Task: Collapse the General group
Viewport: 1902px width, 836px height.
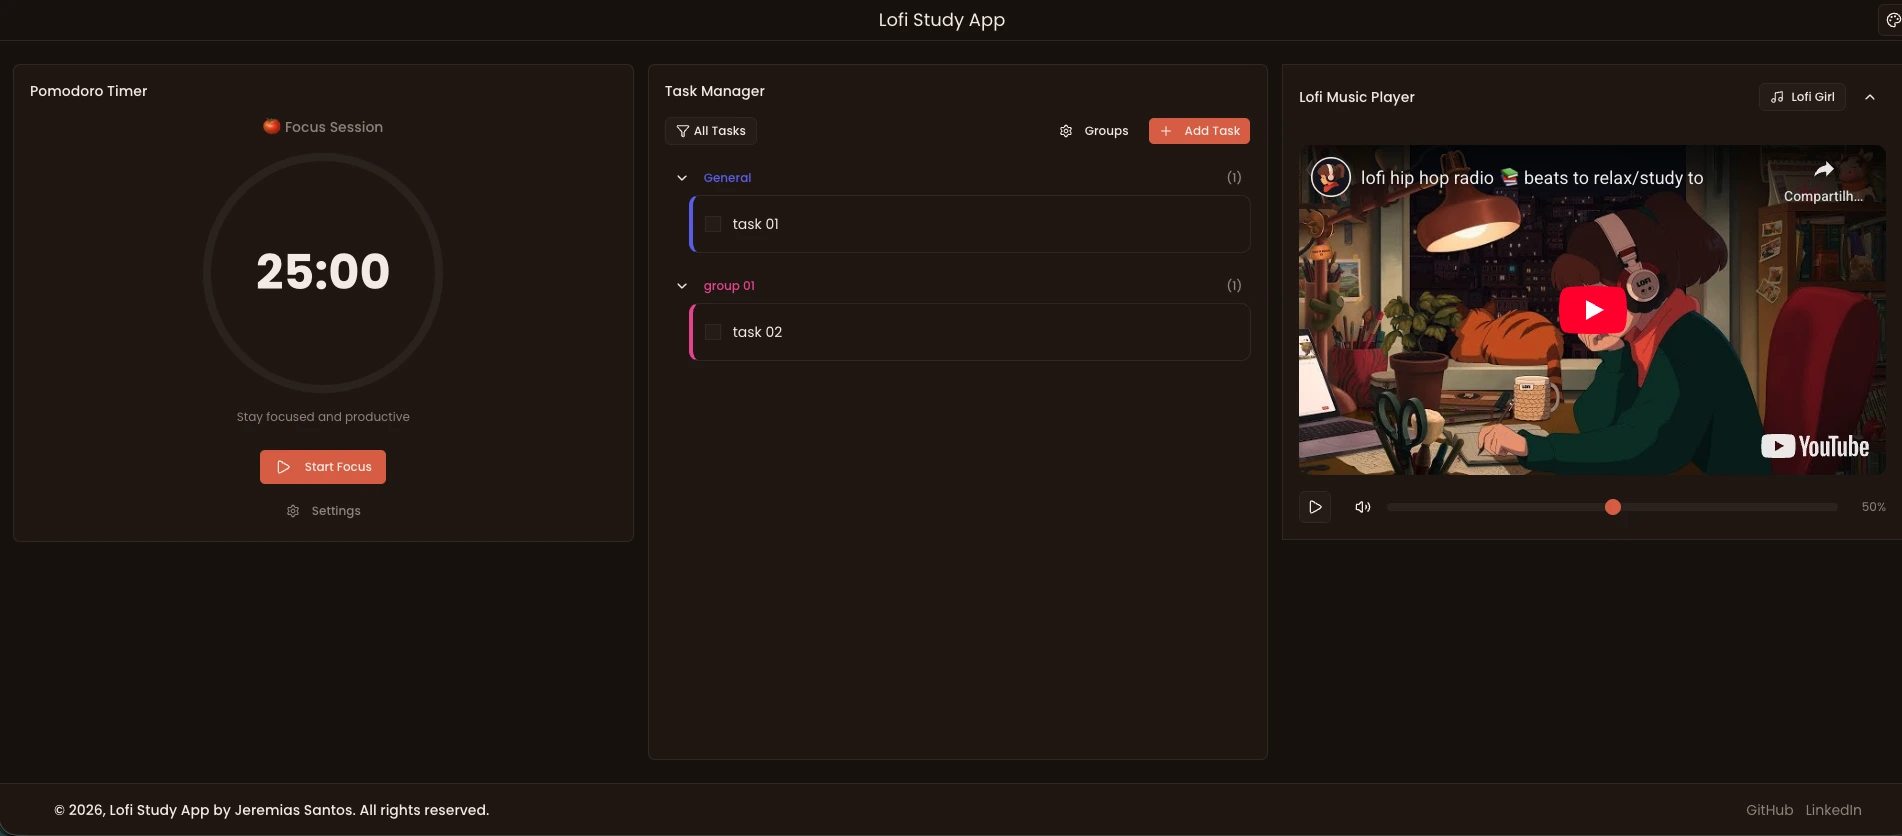Action: pyautogui.click(x=682, y=178)
